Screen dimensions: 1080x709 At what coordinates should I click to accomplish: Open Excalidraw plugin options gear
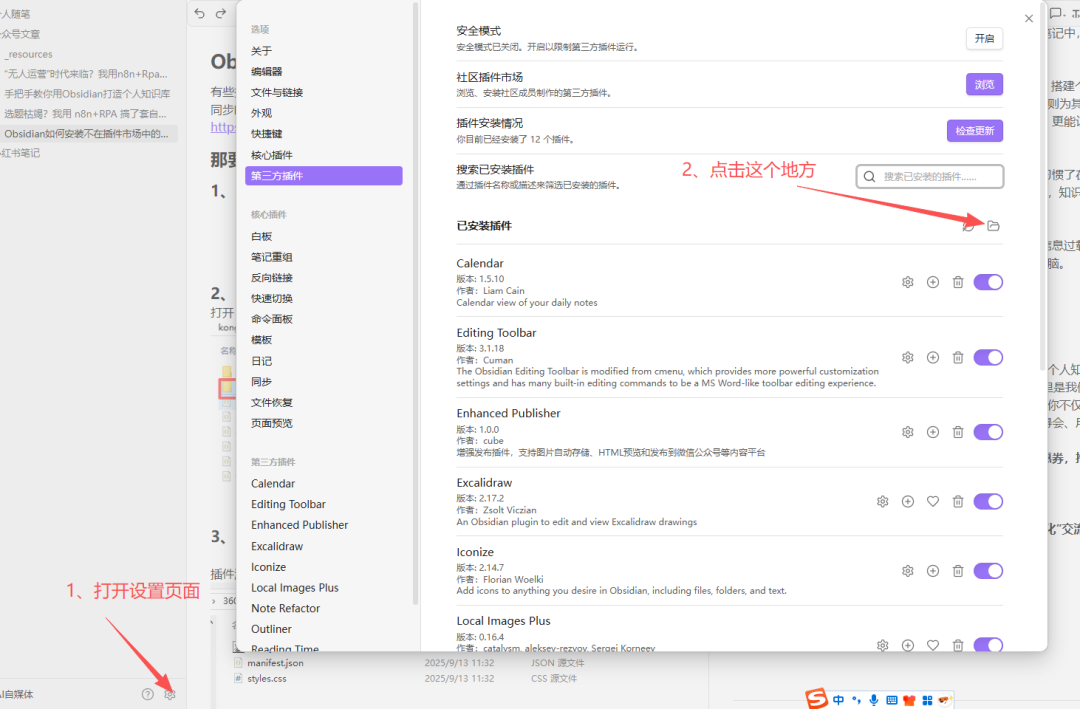[x=882, y=502]
